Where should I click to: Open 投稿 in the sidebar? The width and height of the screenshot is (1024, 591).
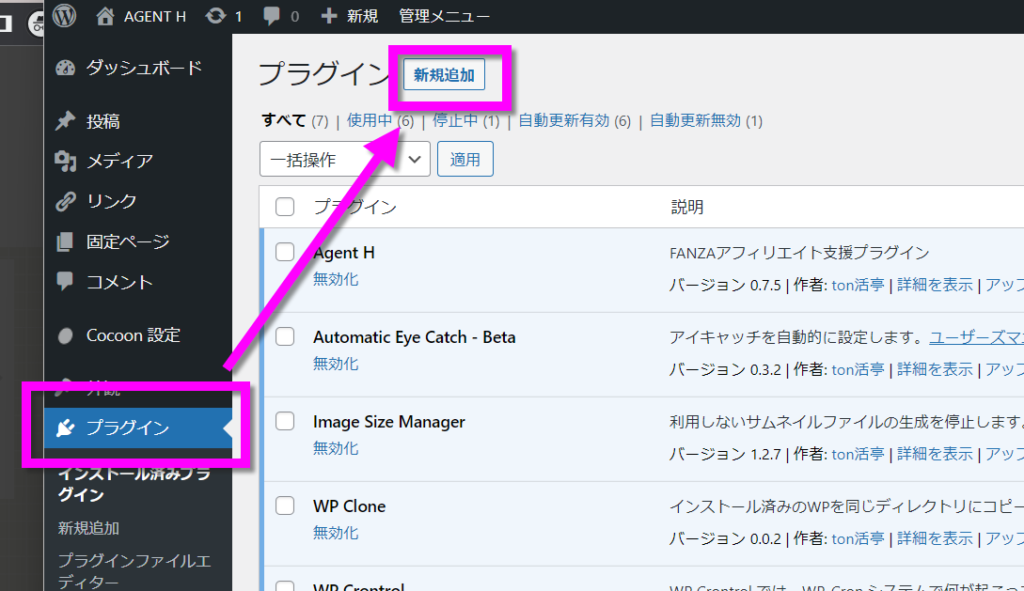tap(103, 121)
